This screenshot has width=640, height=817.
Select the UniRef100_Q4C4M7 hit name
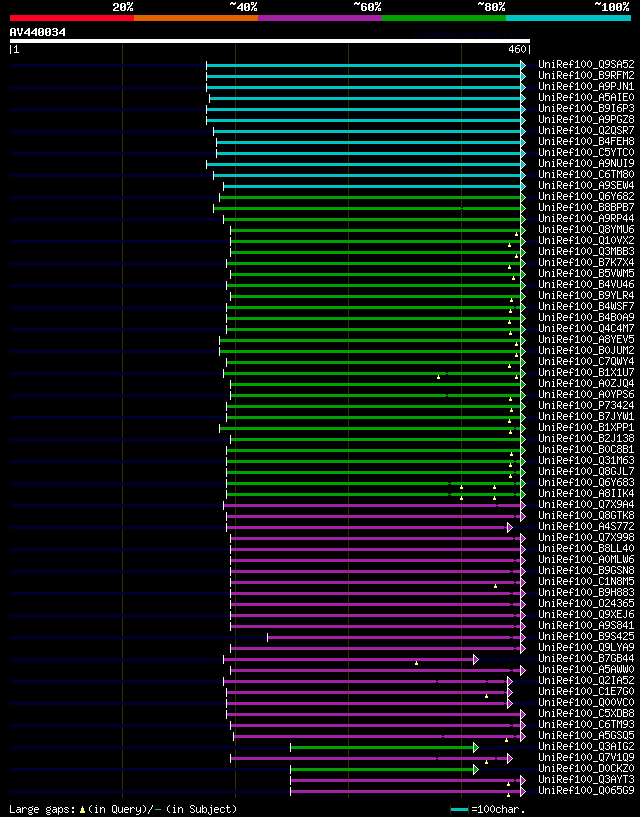coord(586,328)
